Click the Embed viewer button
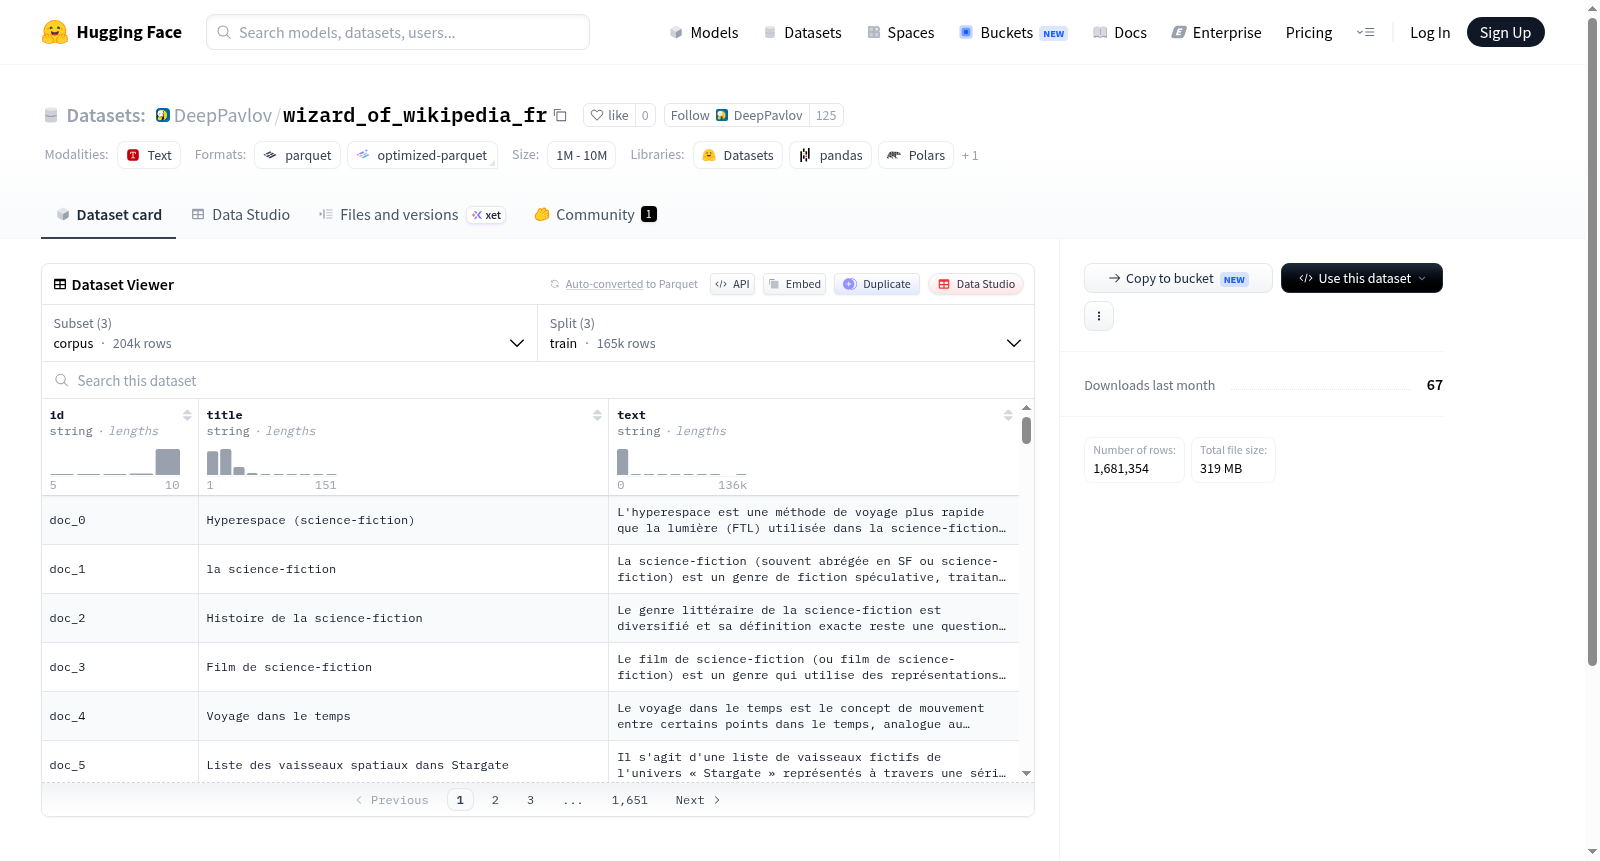 point(795,284)
